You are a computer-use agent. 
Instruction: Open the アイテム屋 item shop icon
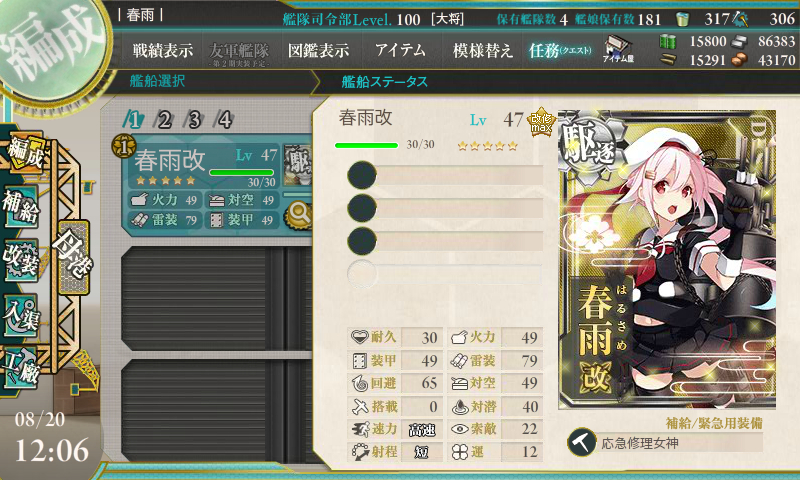[618, 49]
